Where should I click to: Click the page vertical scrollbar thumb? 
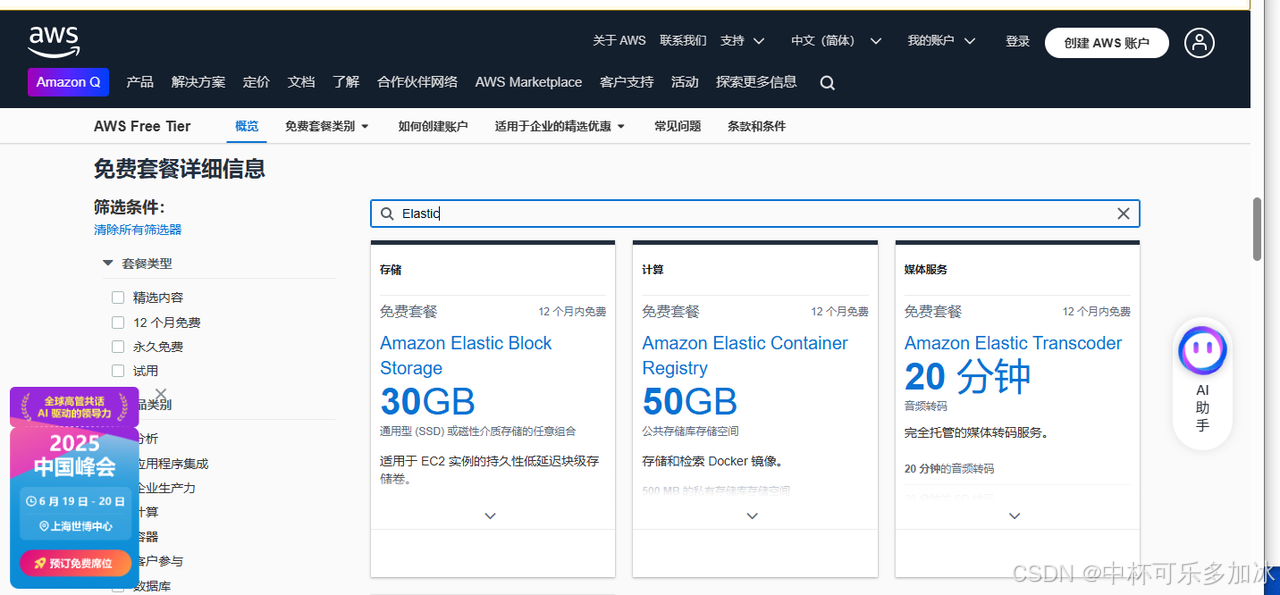coord(1257,229)
